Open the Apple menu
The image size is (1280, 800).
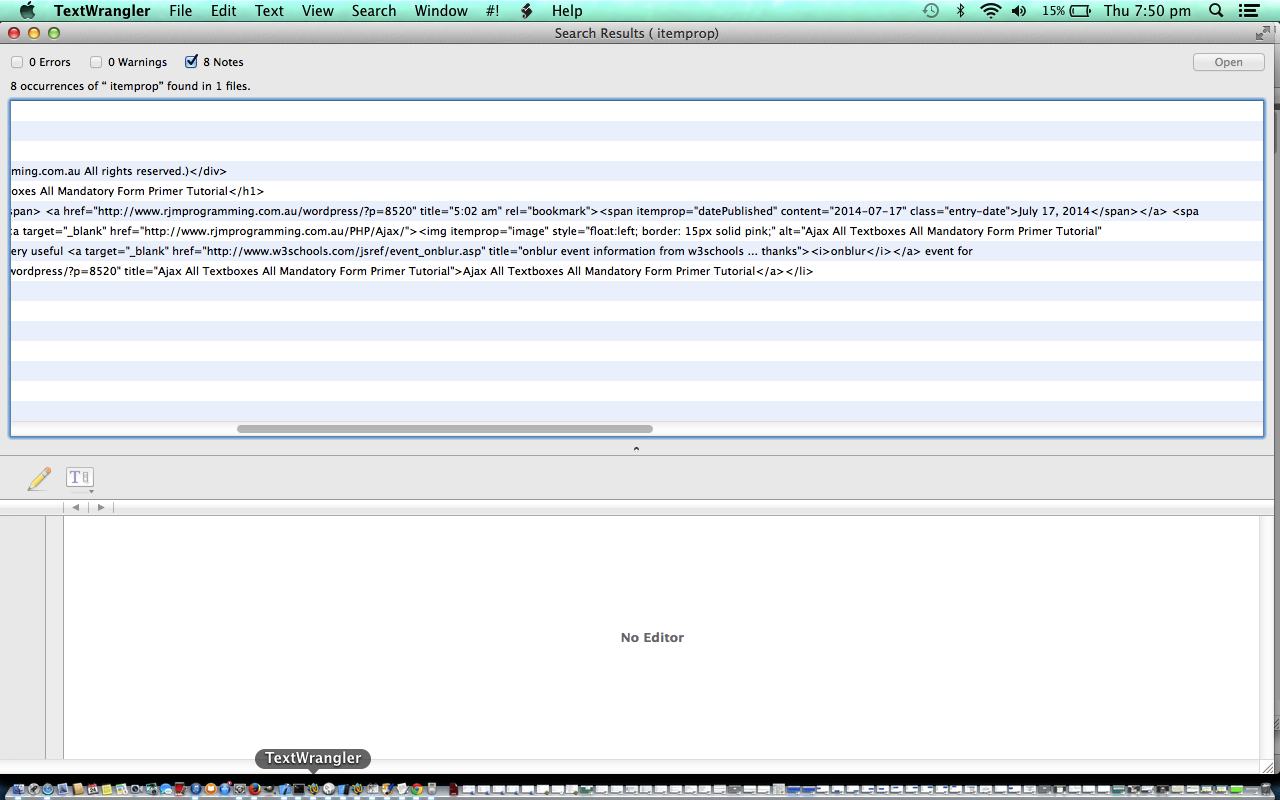point(28,11)
